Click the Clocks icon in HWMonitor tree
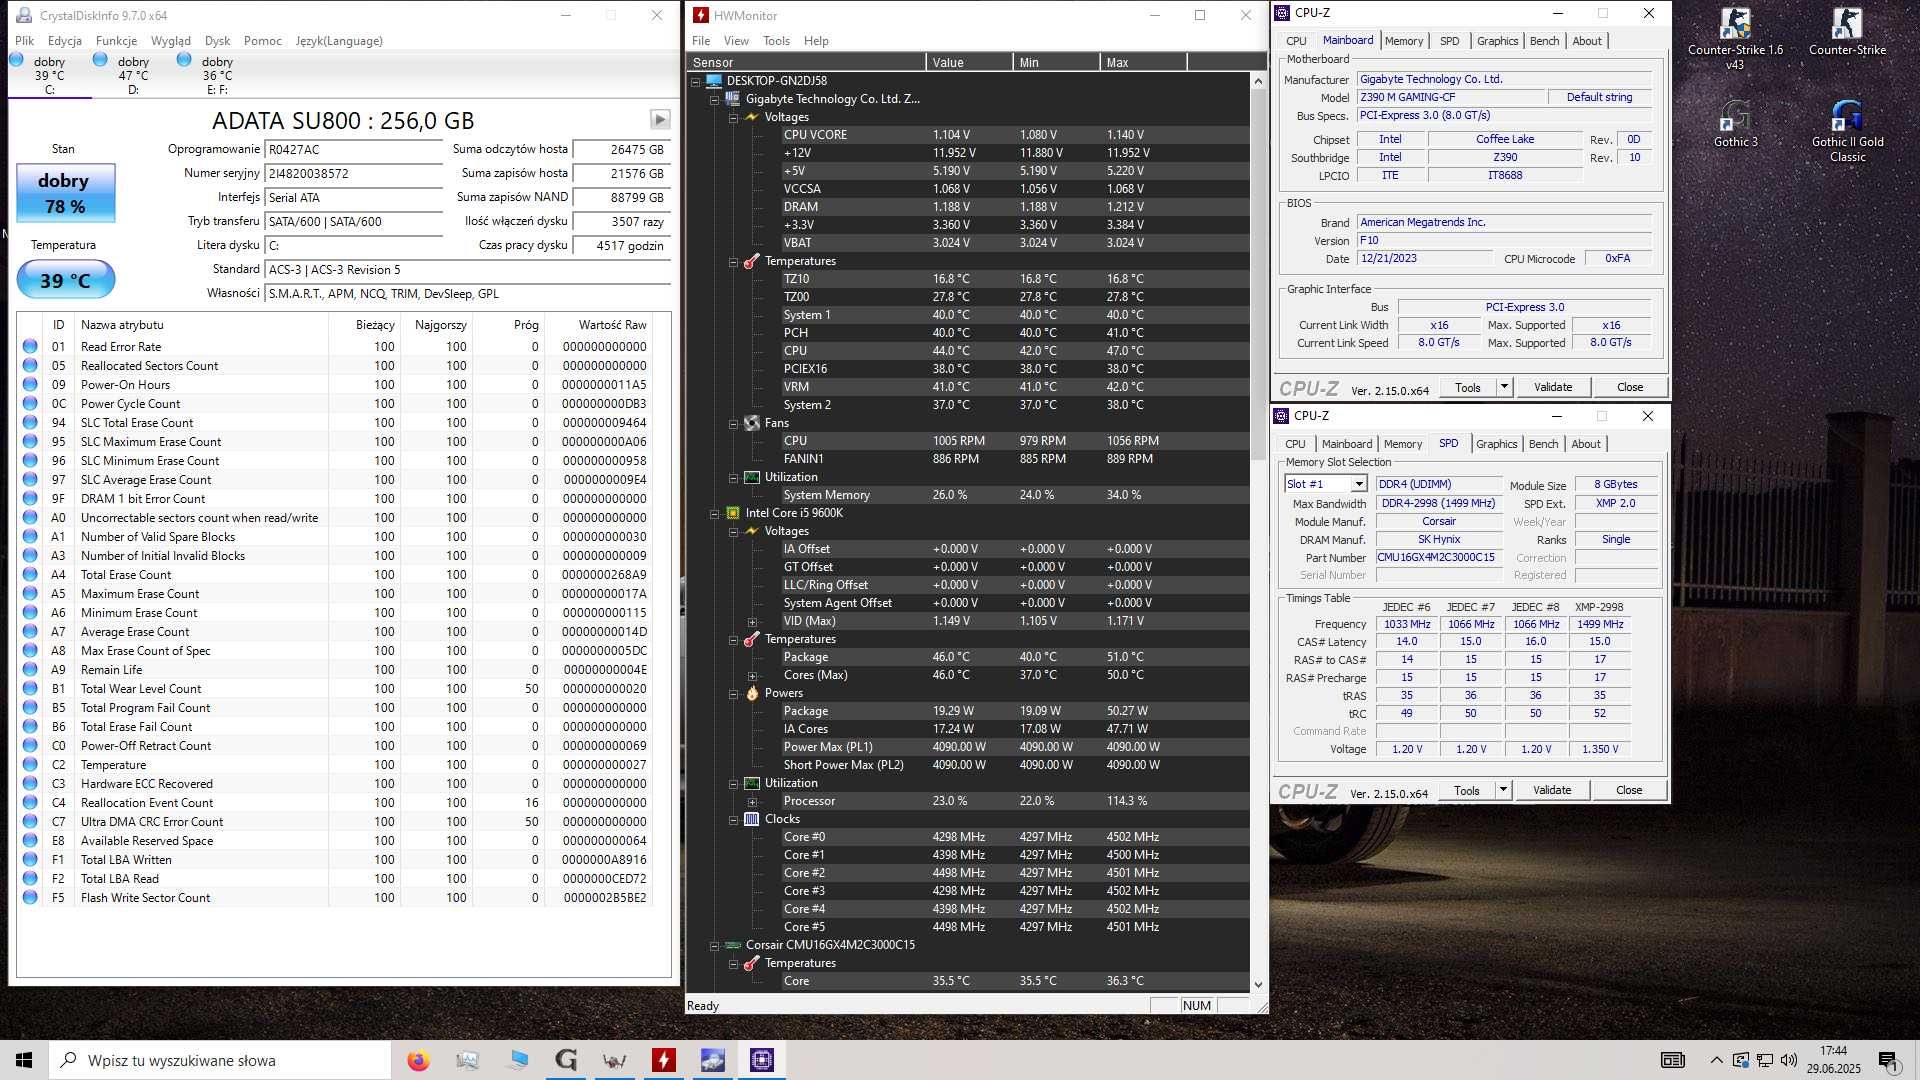The height and width of the screenshot is (1080, 1920). click(752, 819)
